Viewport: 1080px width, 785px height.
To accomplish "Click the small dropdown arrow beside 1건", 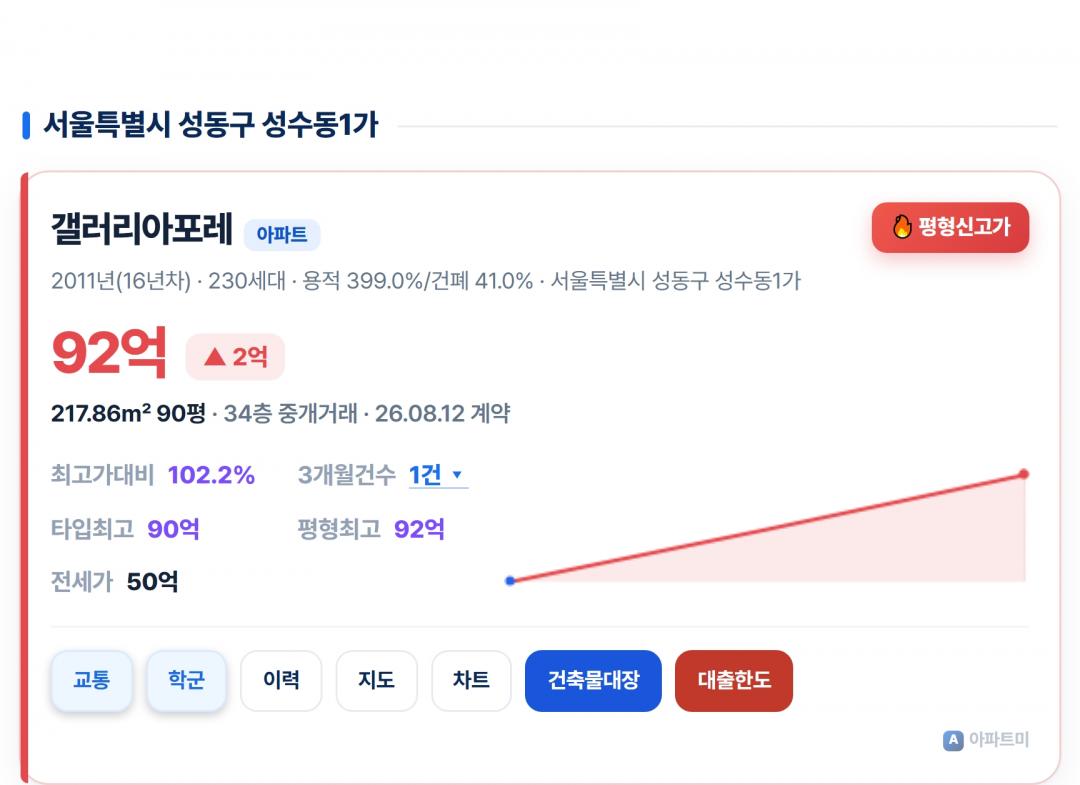I will click(457, 474).
